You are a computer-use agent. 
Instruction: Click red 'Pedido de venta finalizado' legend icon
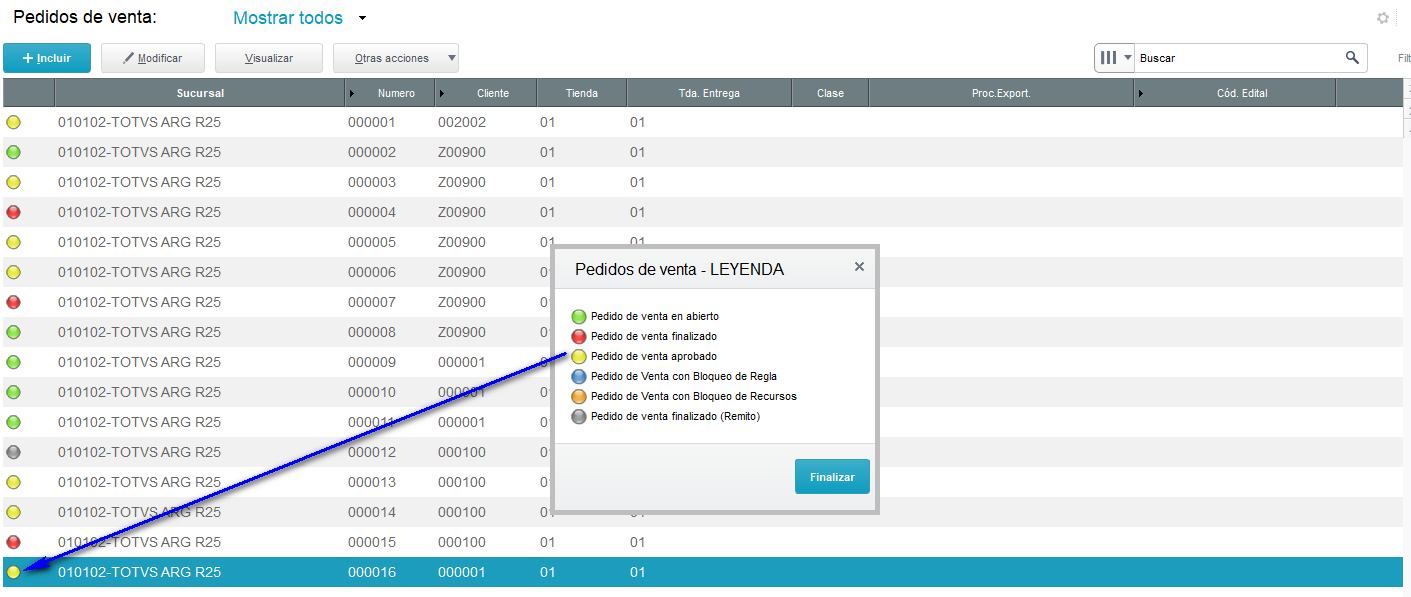579,337
